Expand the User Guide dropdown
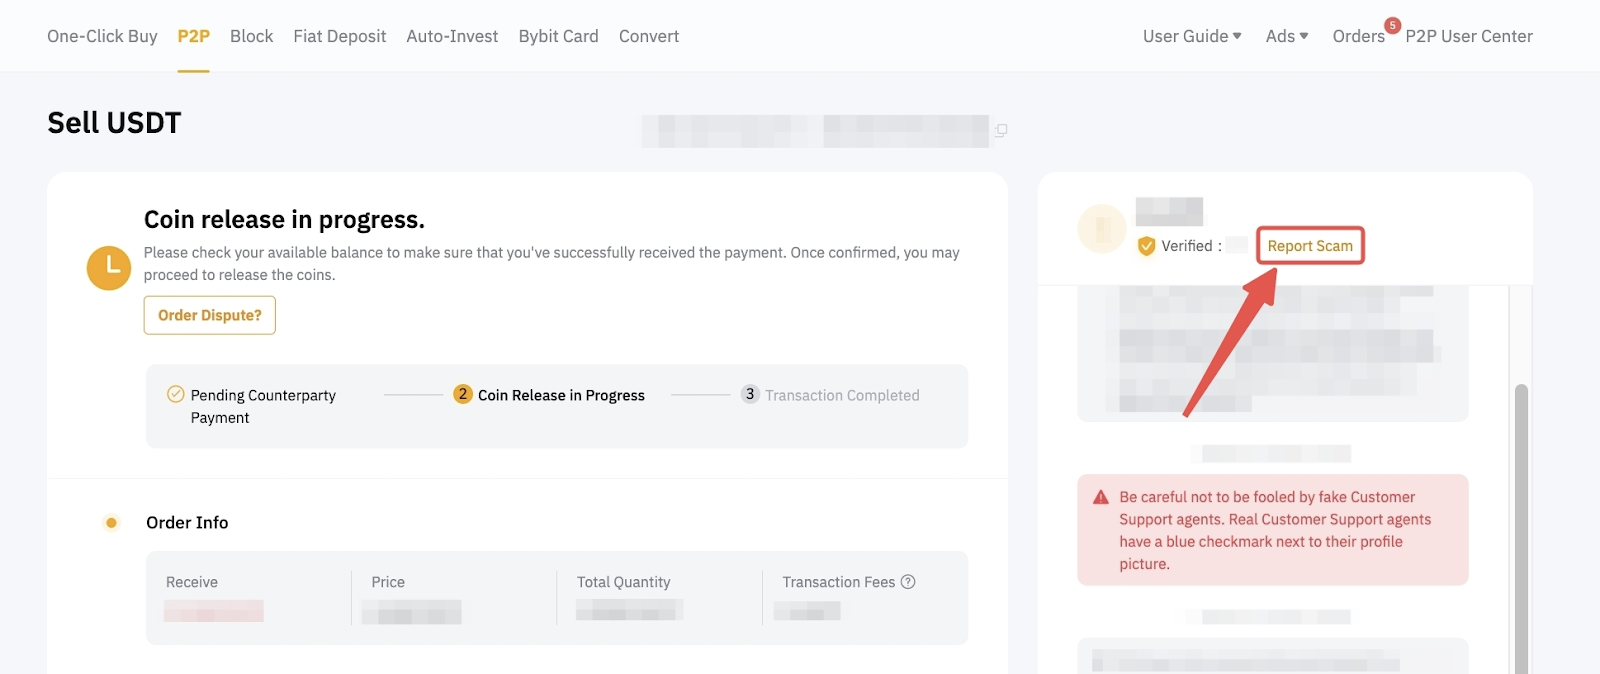The width and height of the screenshot is (1600, 674). pyautogui.click(x=1192, y=36)
